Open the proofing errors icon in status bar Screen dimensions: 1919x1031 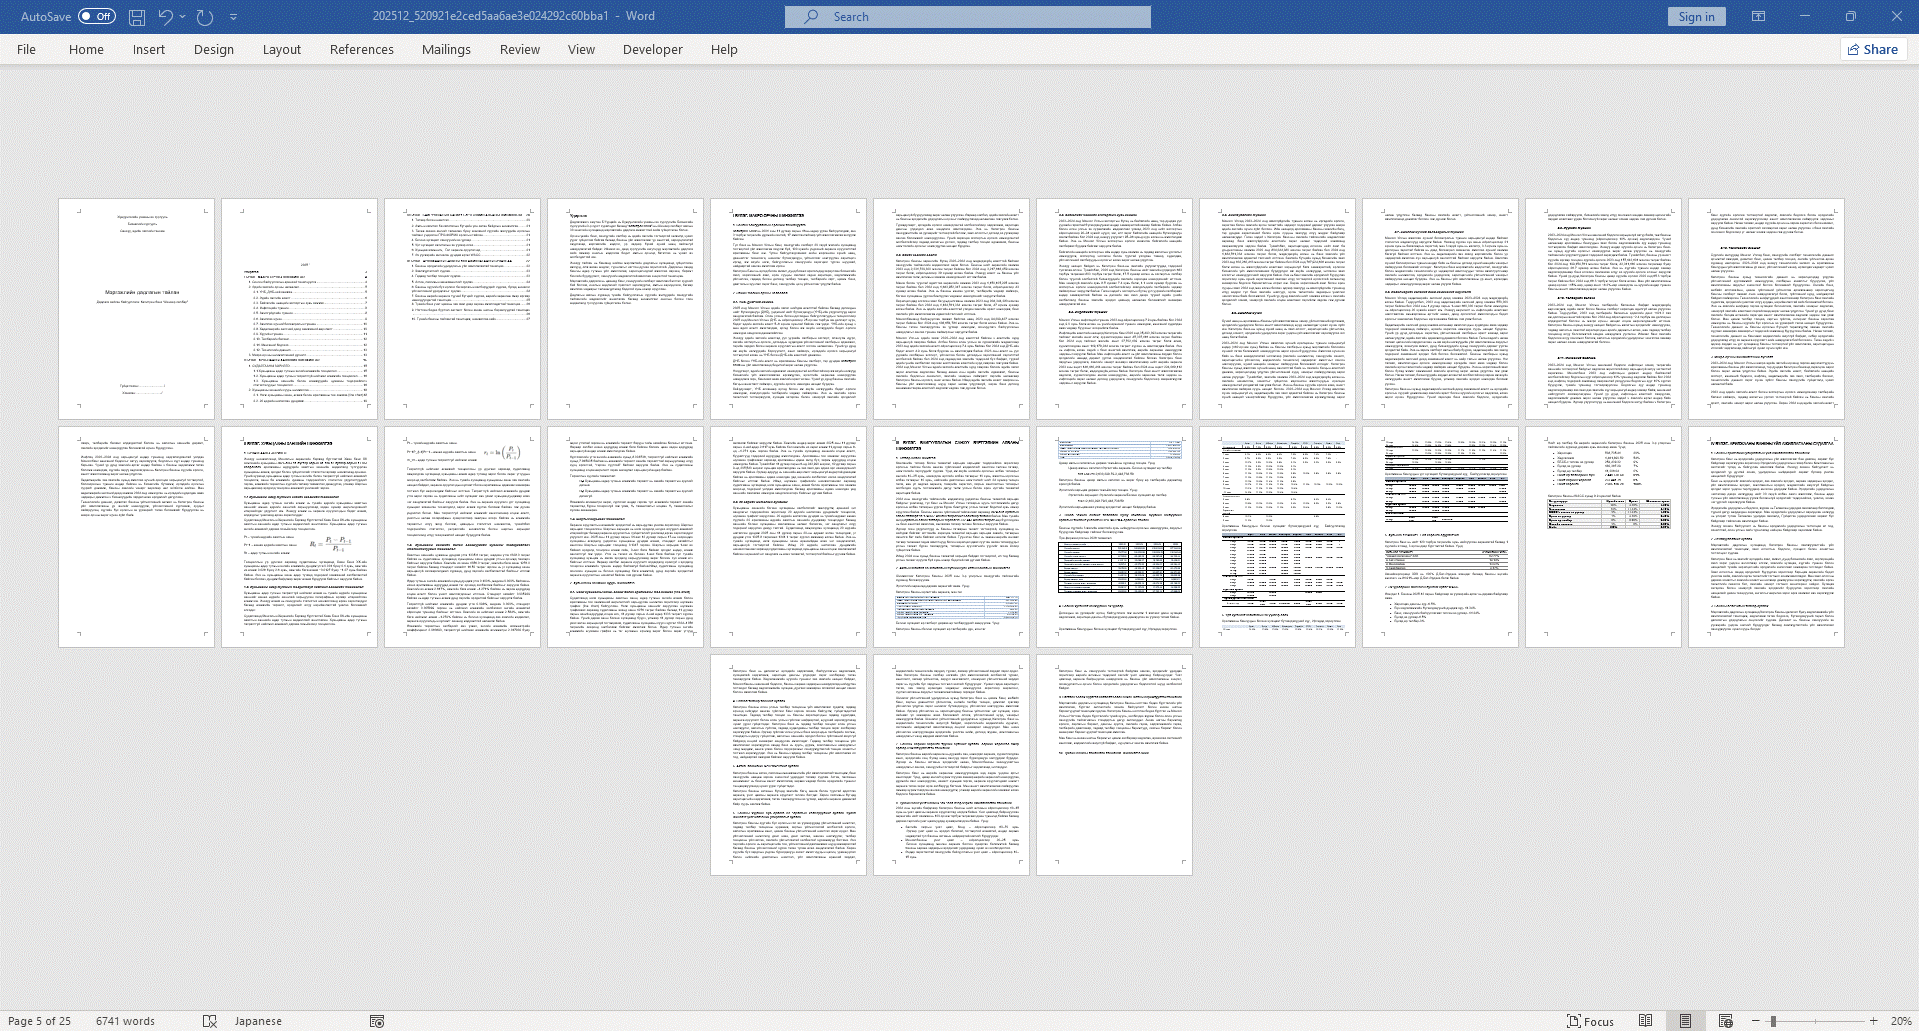pos(210,1021)
